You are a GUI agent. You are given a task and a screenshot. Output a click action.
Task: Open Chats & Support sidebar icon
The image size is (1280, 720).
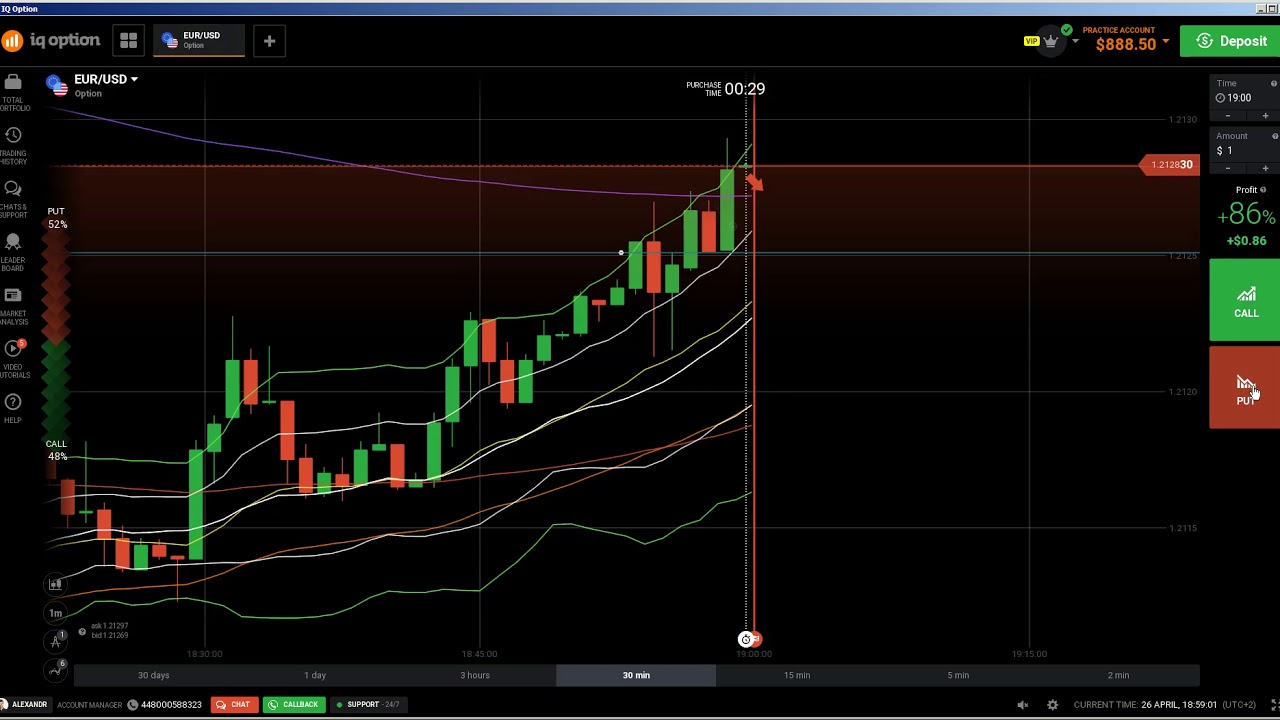pos(13,199)
